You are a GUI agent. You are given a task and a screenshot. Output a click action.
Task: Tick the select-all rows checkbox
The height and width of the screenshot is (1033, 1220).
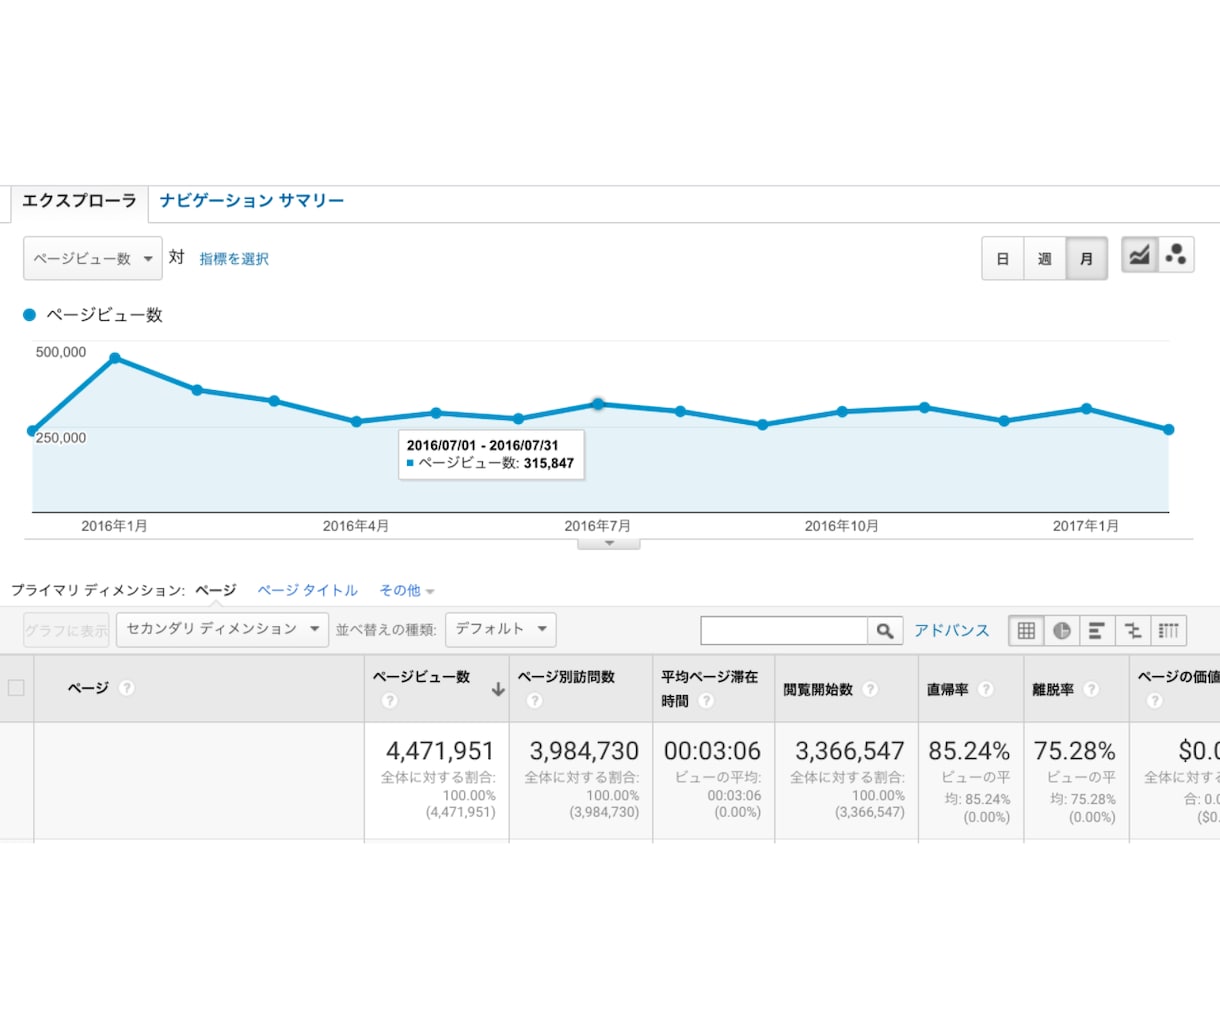click(16, 688)
